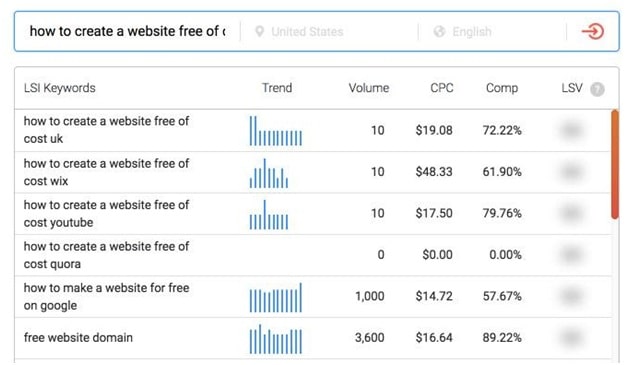Click competition value 72.22%

(x=502, y=130)
